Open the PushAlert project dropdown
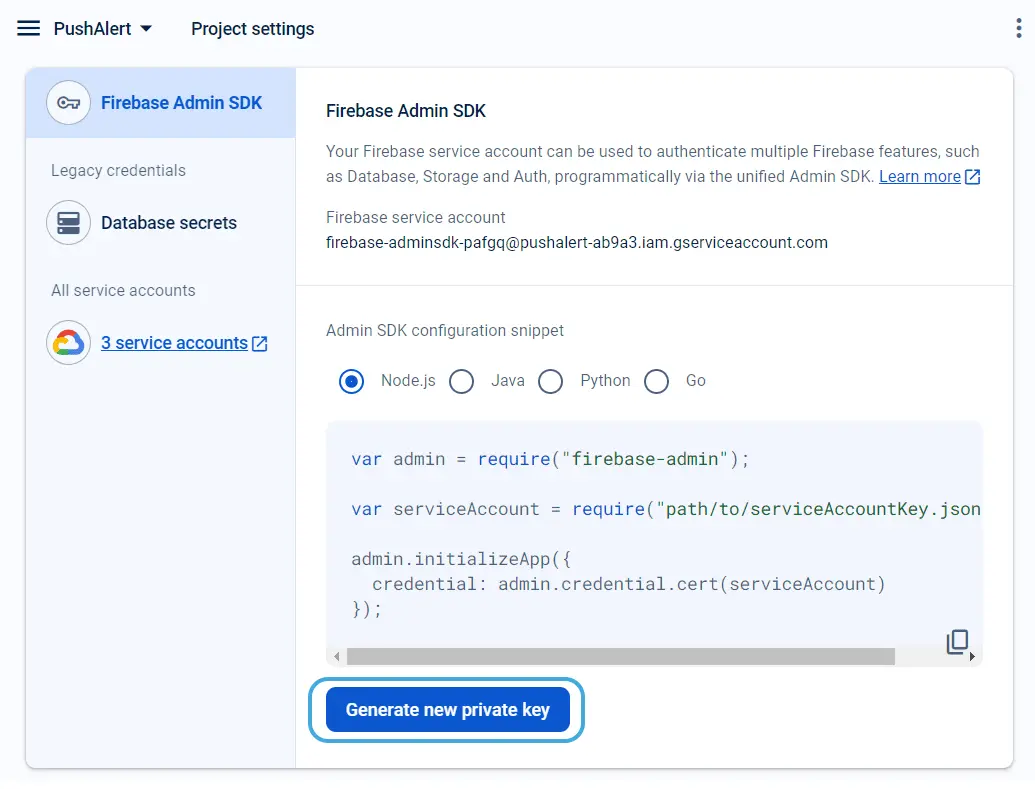The height and width of the screenshot is (789, 1035). 103,28
